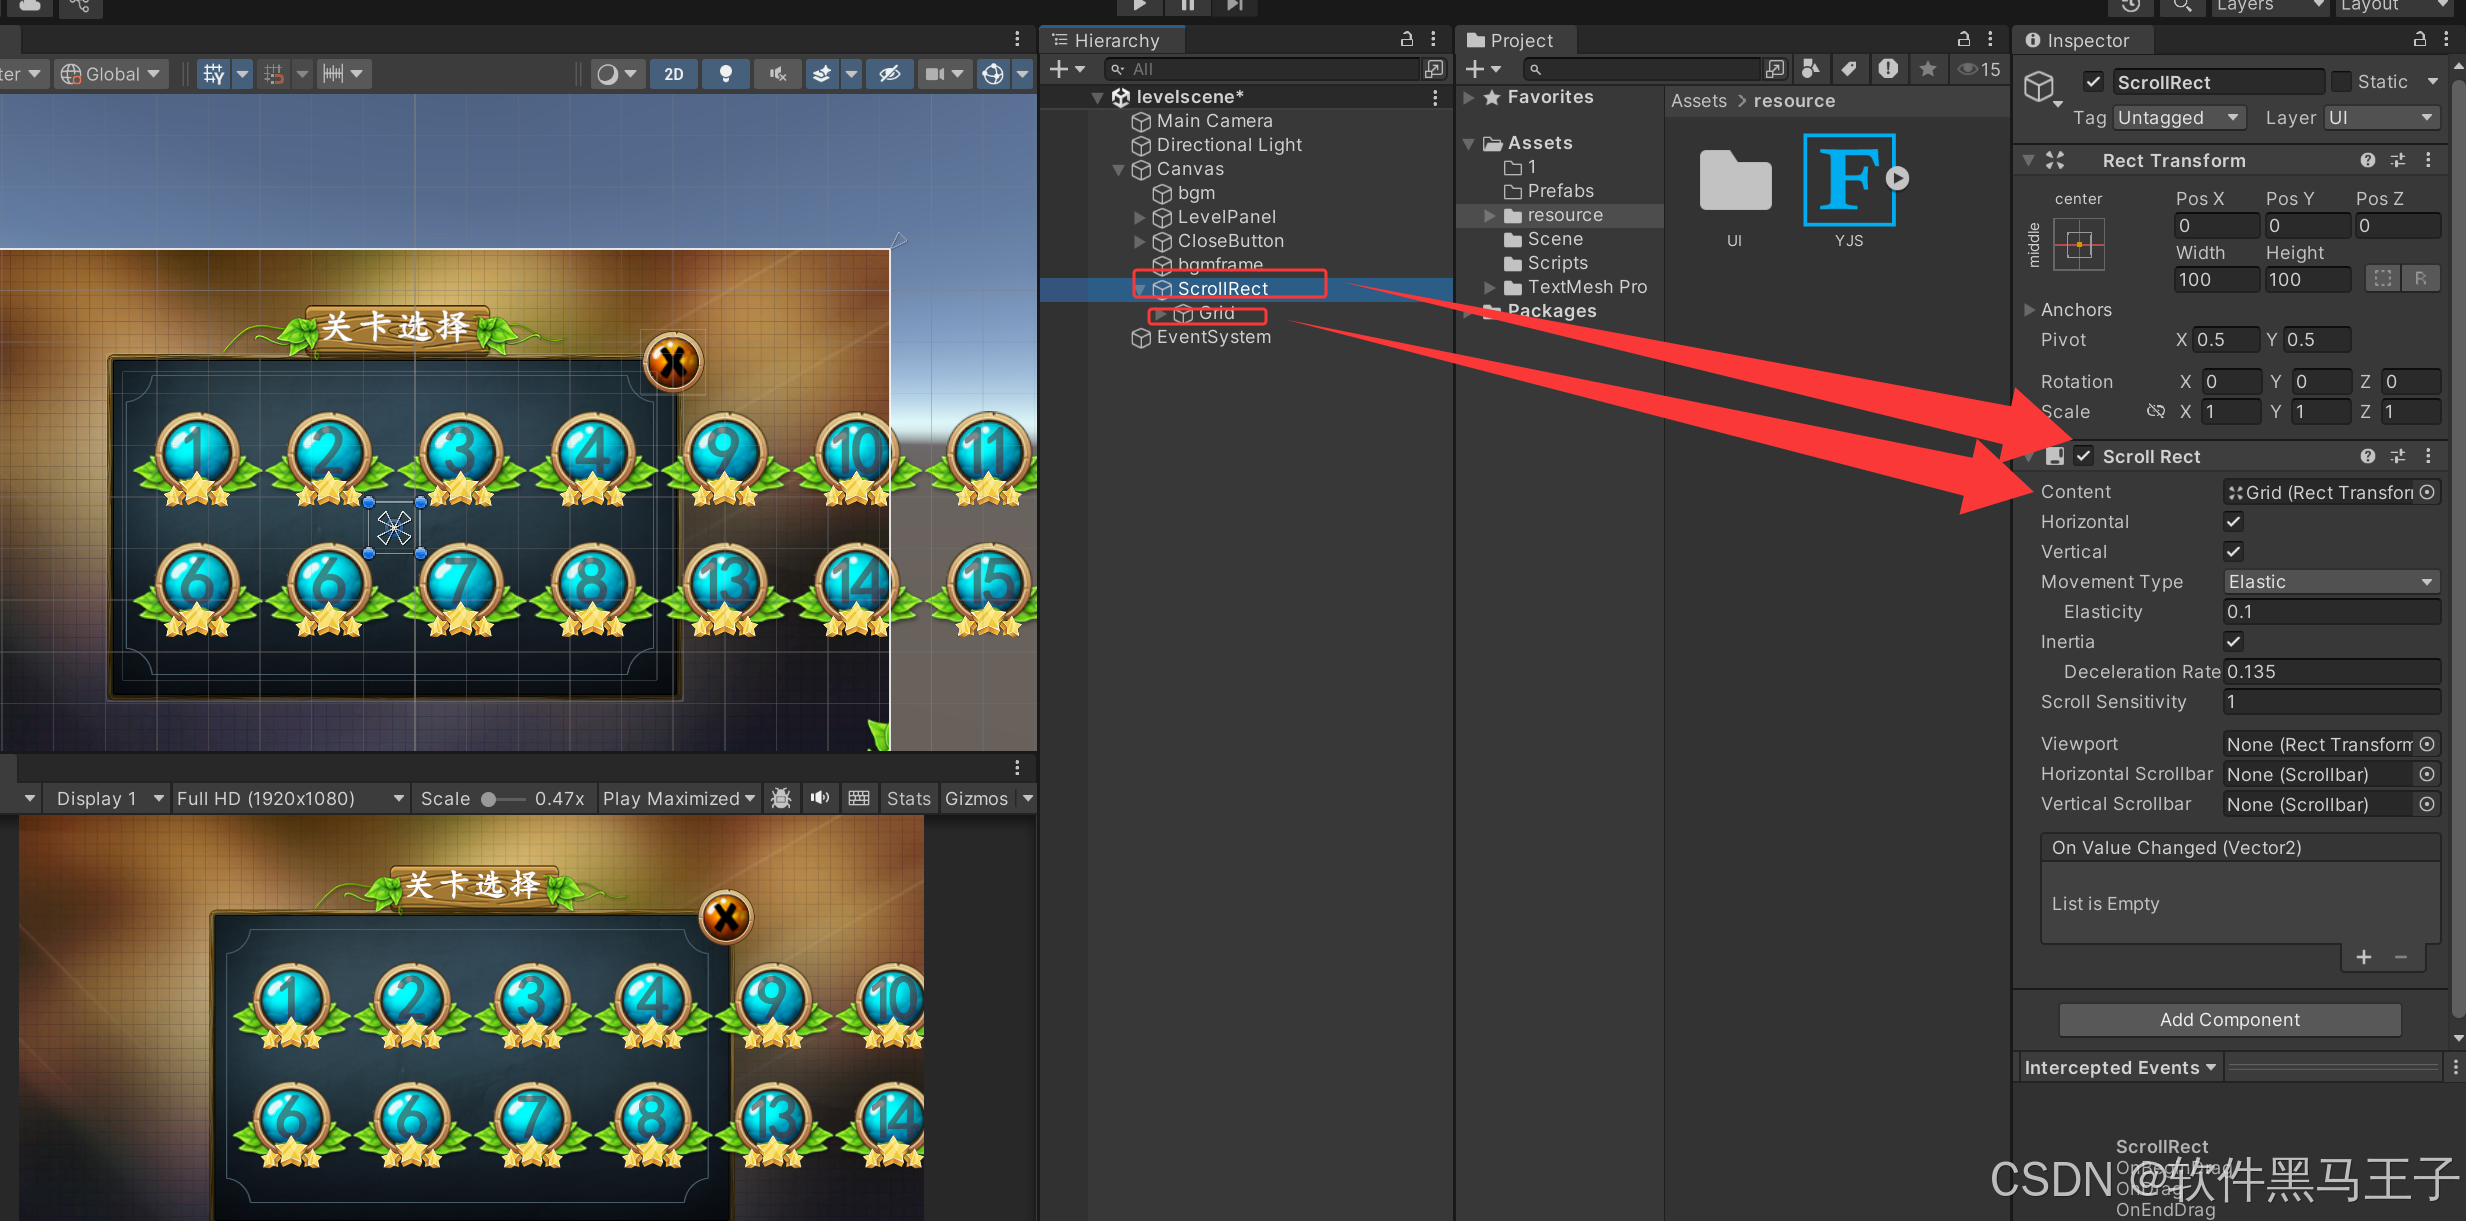
Task: Toggle the ScrollRect active checkbox
Action: [2093, 82]
